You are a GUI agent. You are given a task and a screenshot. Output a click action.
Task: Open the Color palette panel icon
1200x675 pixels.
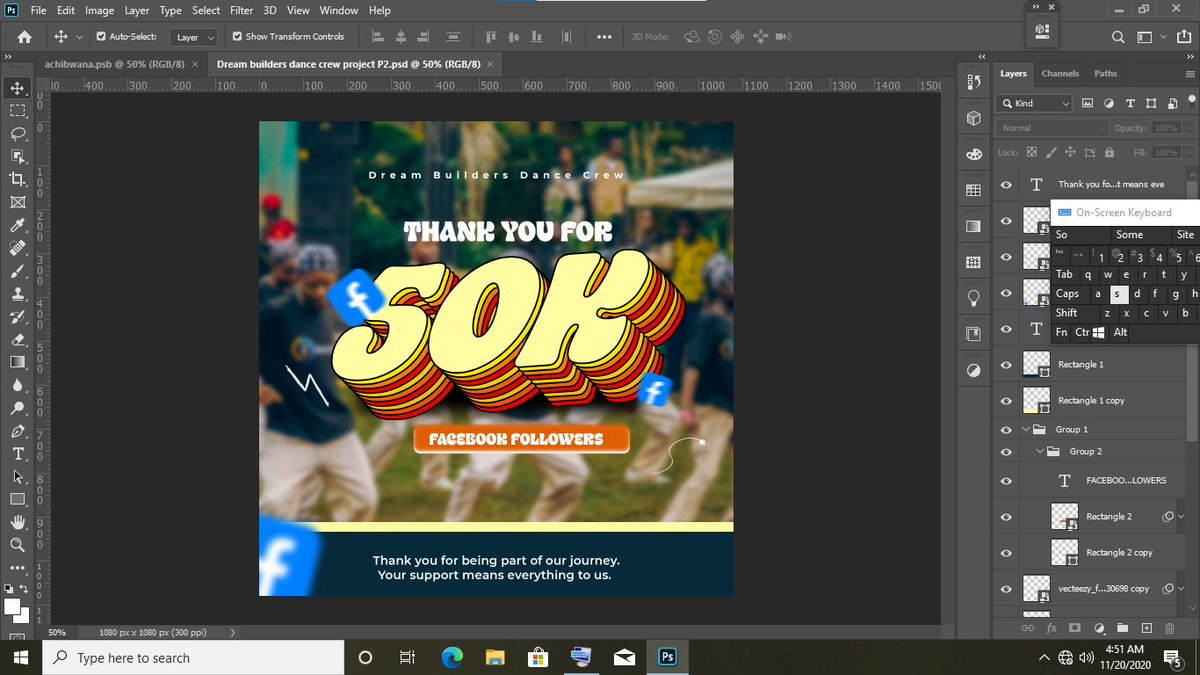[973, 155]
